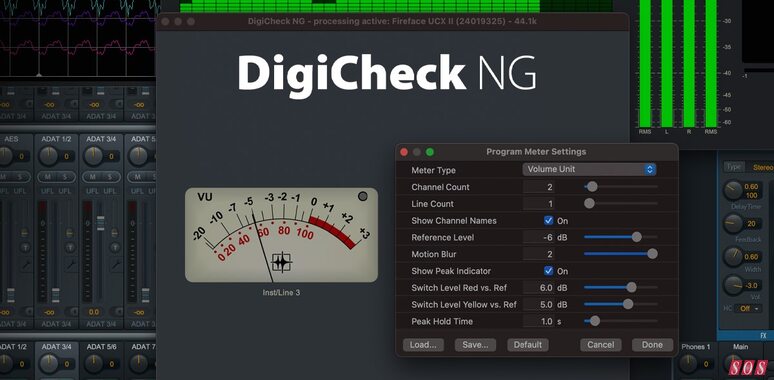
Task: Uncheck the Show Peak Indicator checkbox
Action: tap(548, 271)
